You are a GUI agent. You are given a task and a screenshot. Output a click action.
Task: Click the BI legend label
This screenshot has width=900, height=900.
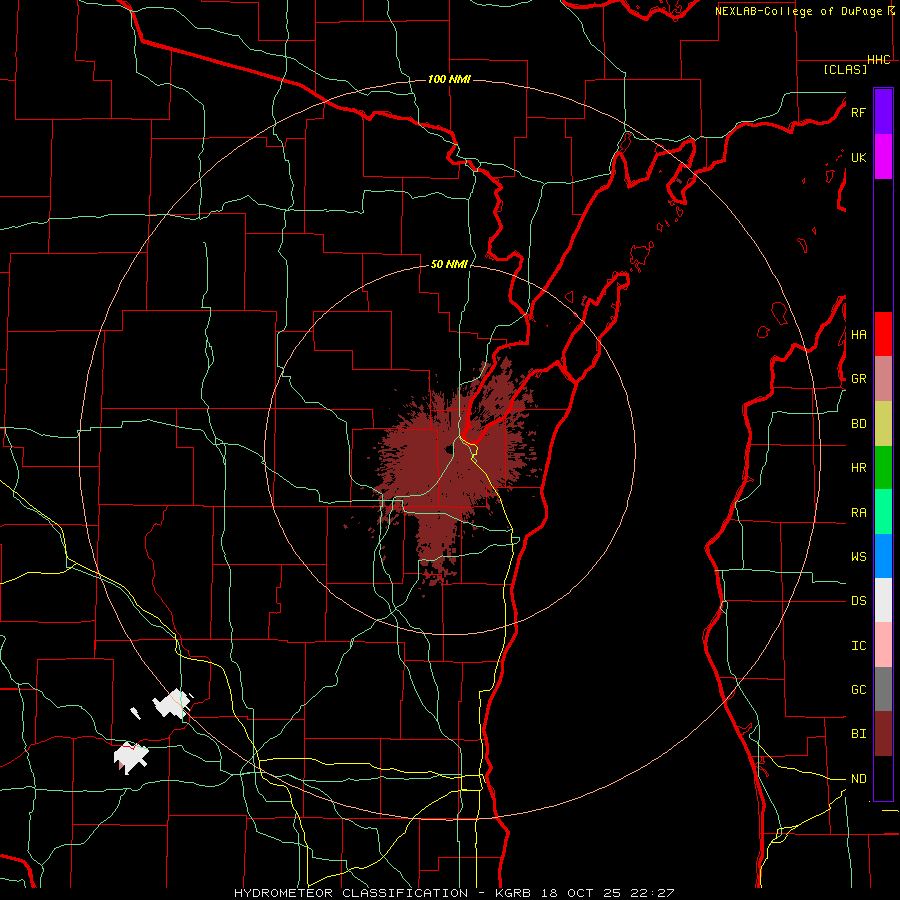(x=858, y=734)
